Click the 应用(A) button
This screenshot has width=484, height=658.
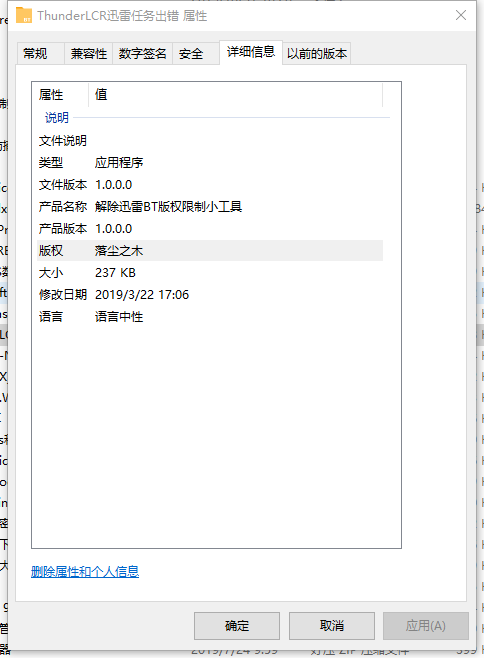coord(426,626)
